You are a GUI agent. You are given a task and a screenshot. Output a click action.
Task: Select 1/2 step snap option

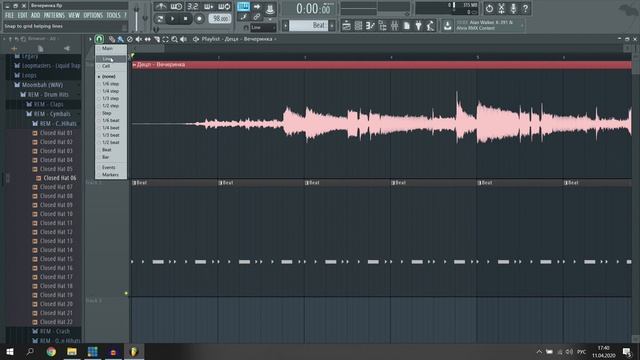[x=110, y=106]
